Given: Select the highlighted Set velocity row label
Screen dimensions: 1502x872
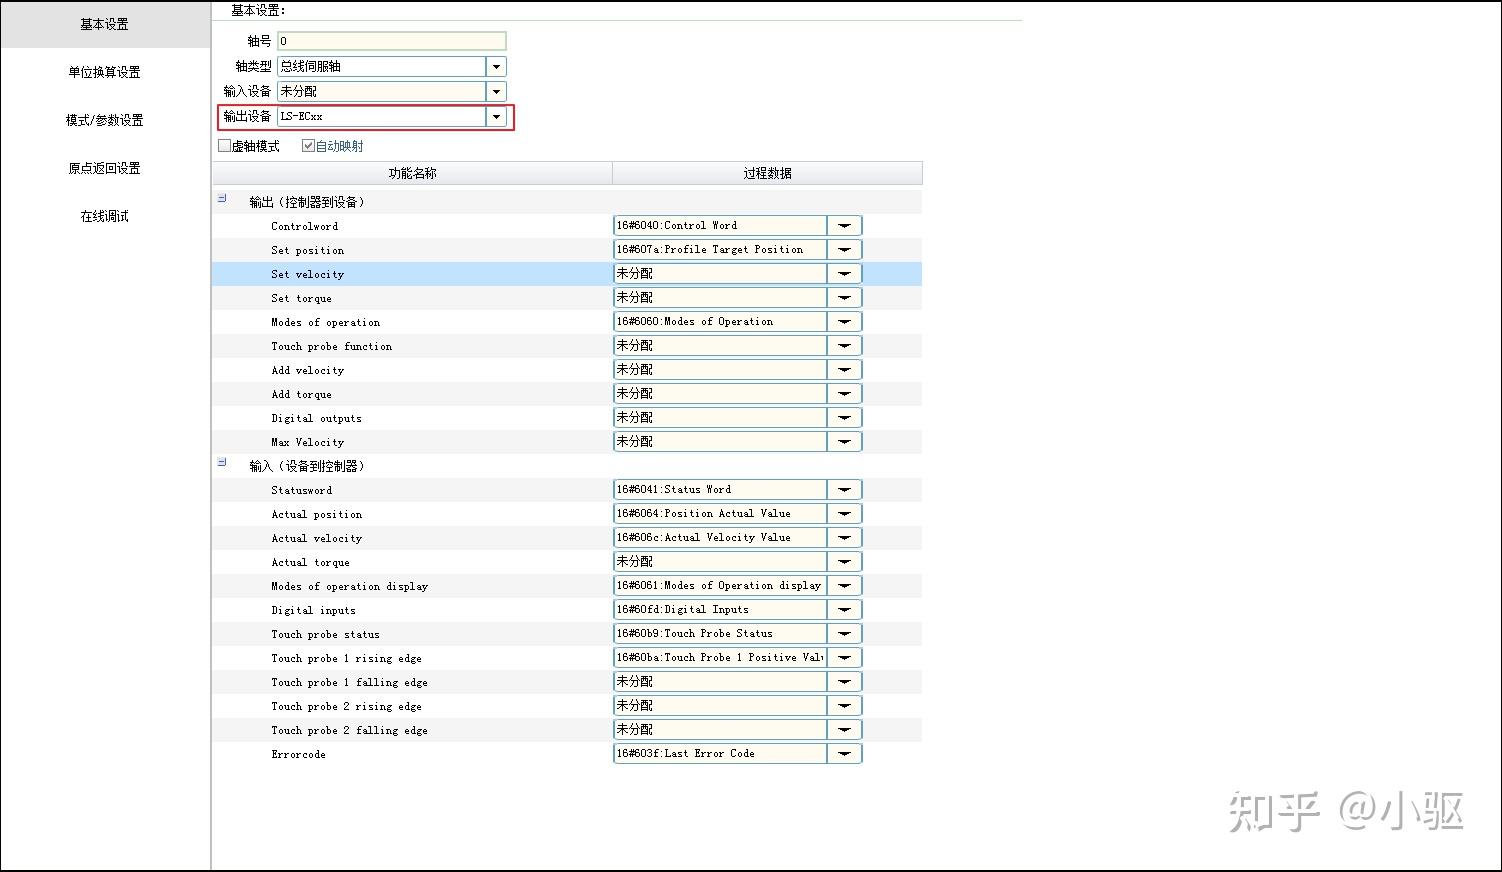Looking at the screenshot, I should point(307,274).
